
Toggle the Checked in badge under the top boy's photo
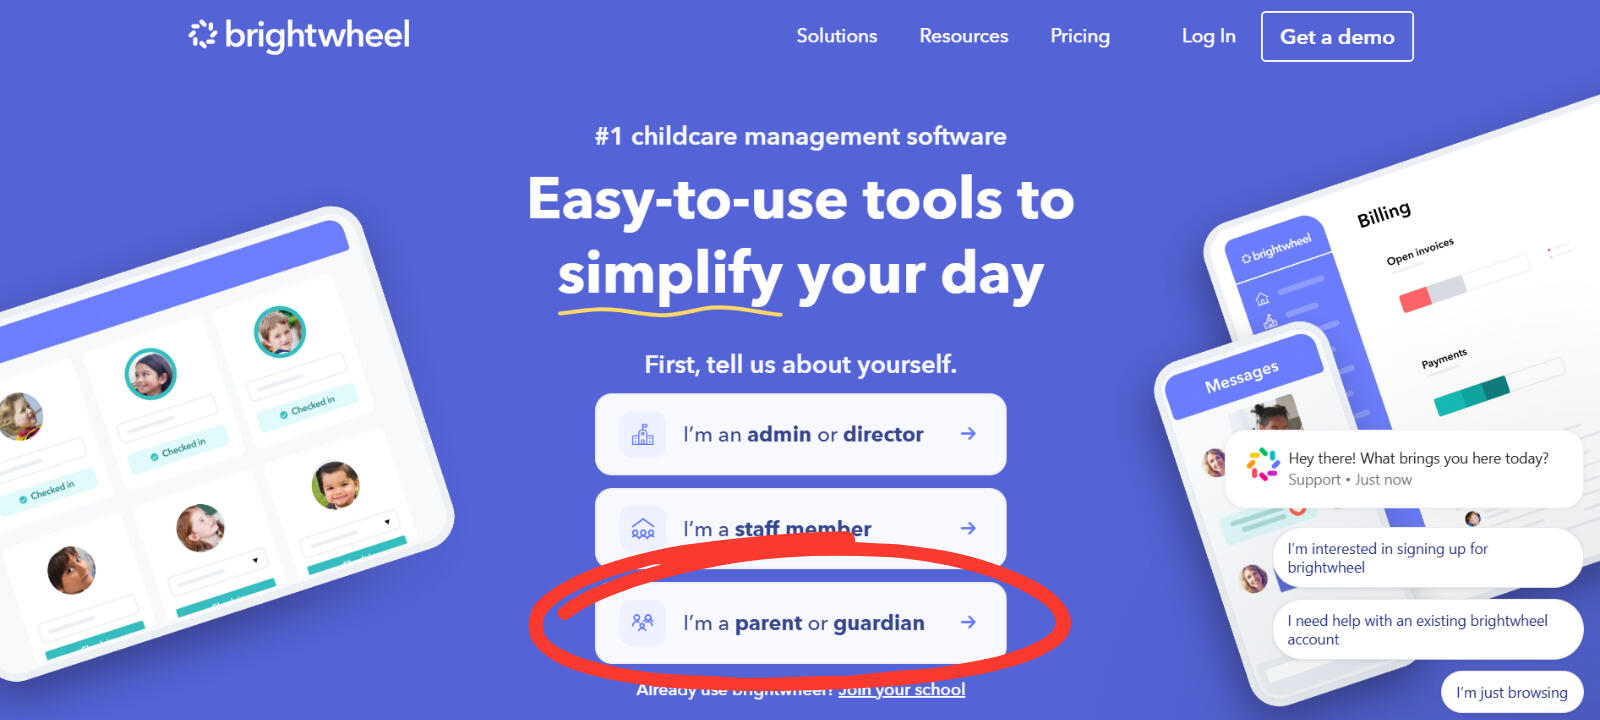pos(308,406)
